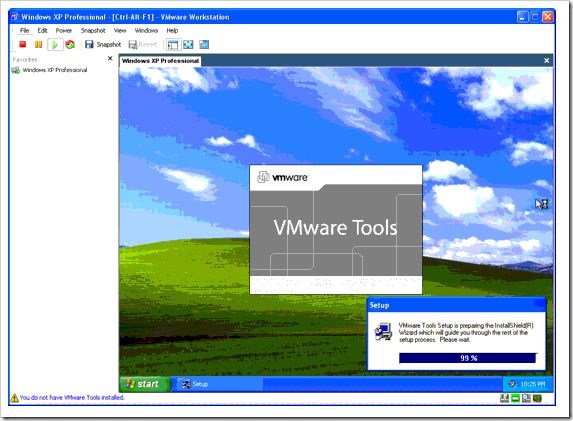Image resolution: width=573 pixels, height=421 pixels.
Task: Click 'You do not have VMware Tools installed' message
Action: click(x=72, y=398)
